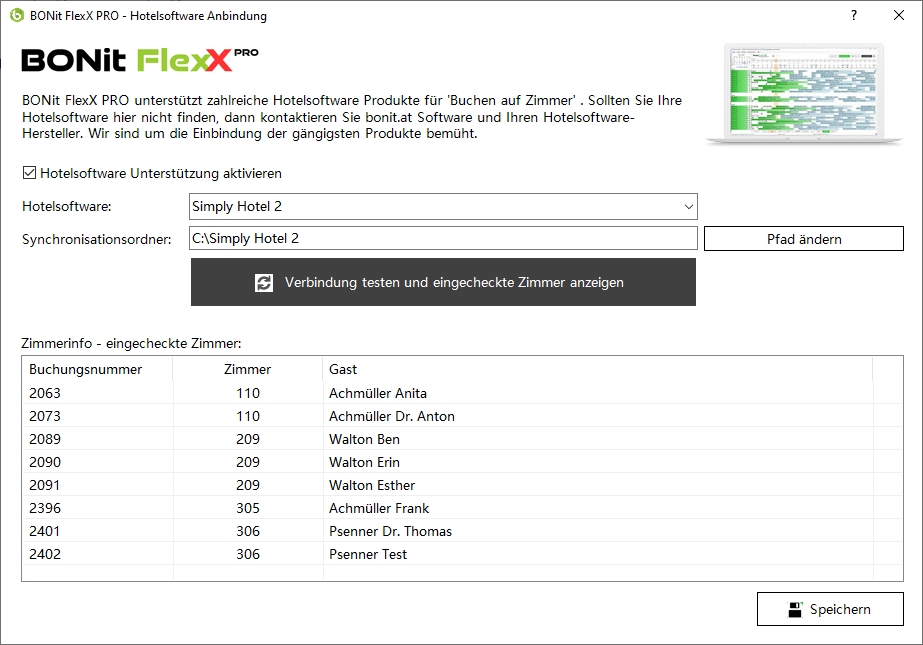Click room 209 in Walton Esther's row

[x=248, y=485]
